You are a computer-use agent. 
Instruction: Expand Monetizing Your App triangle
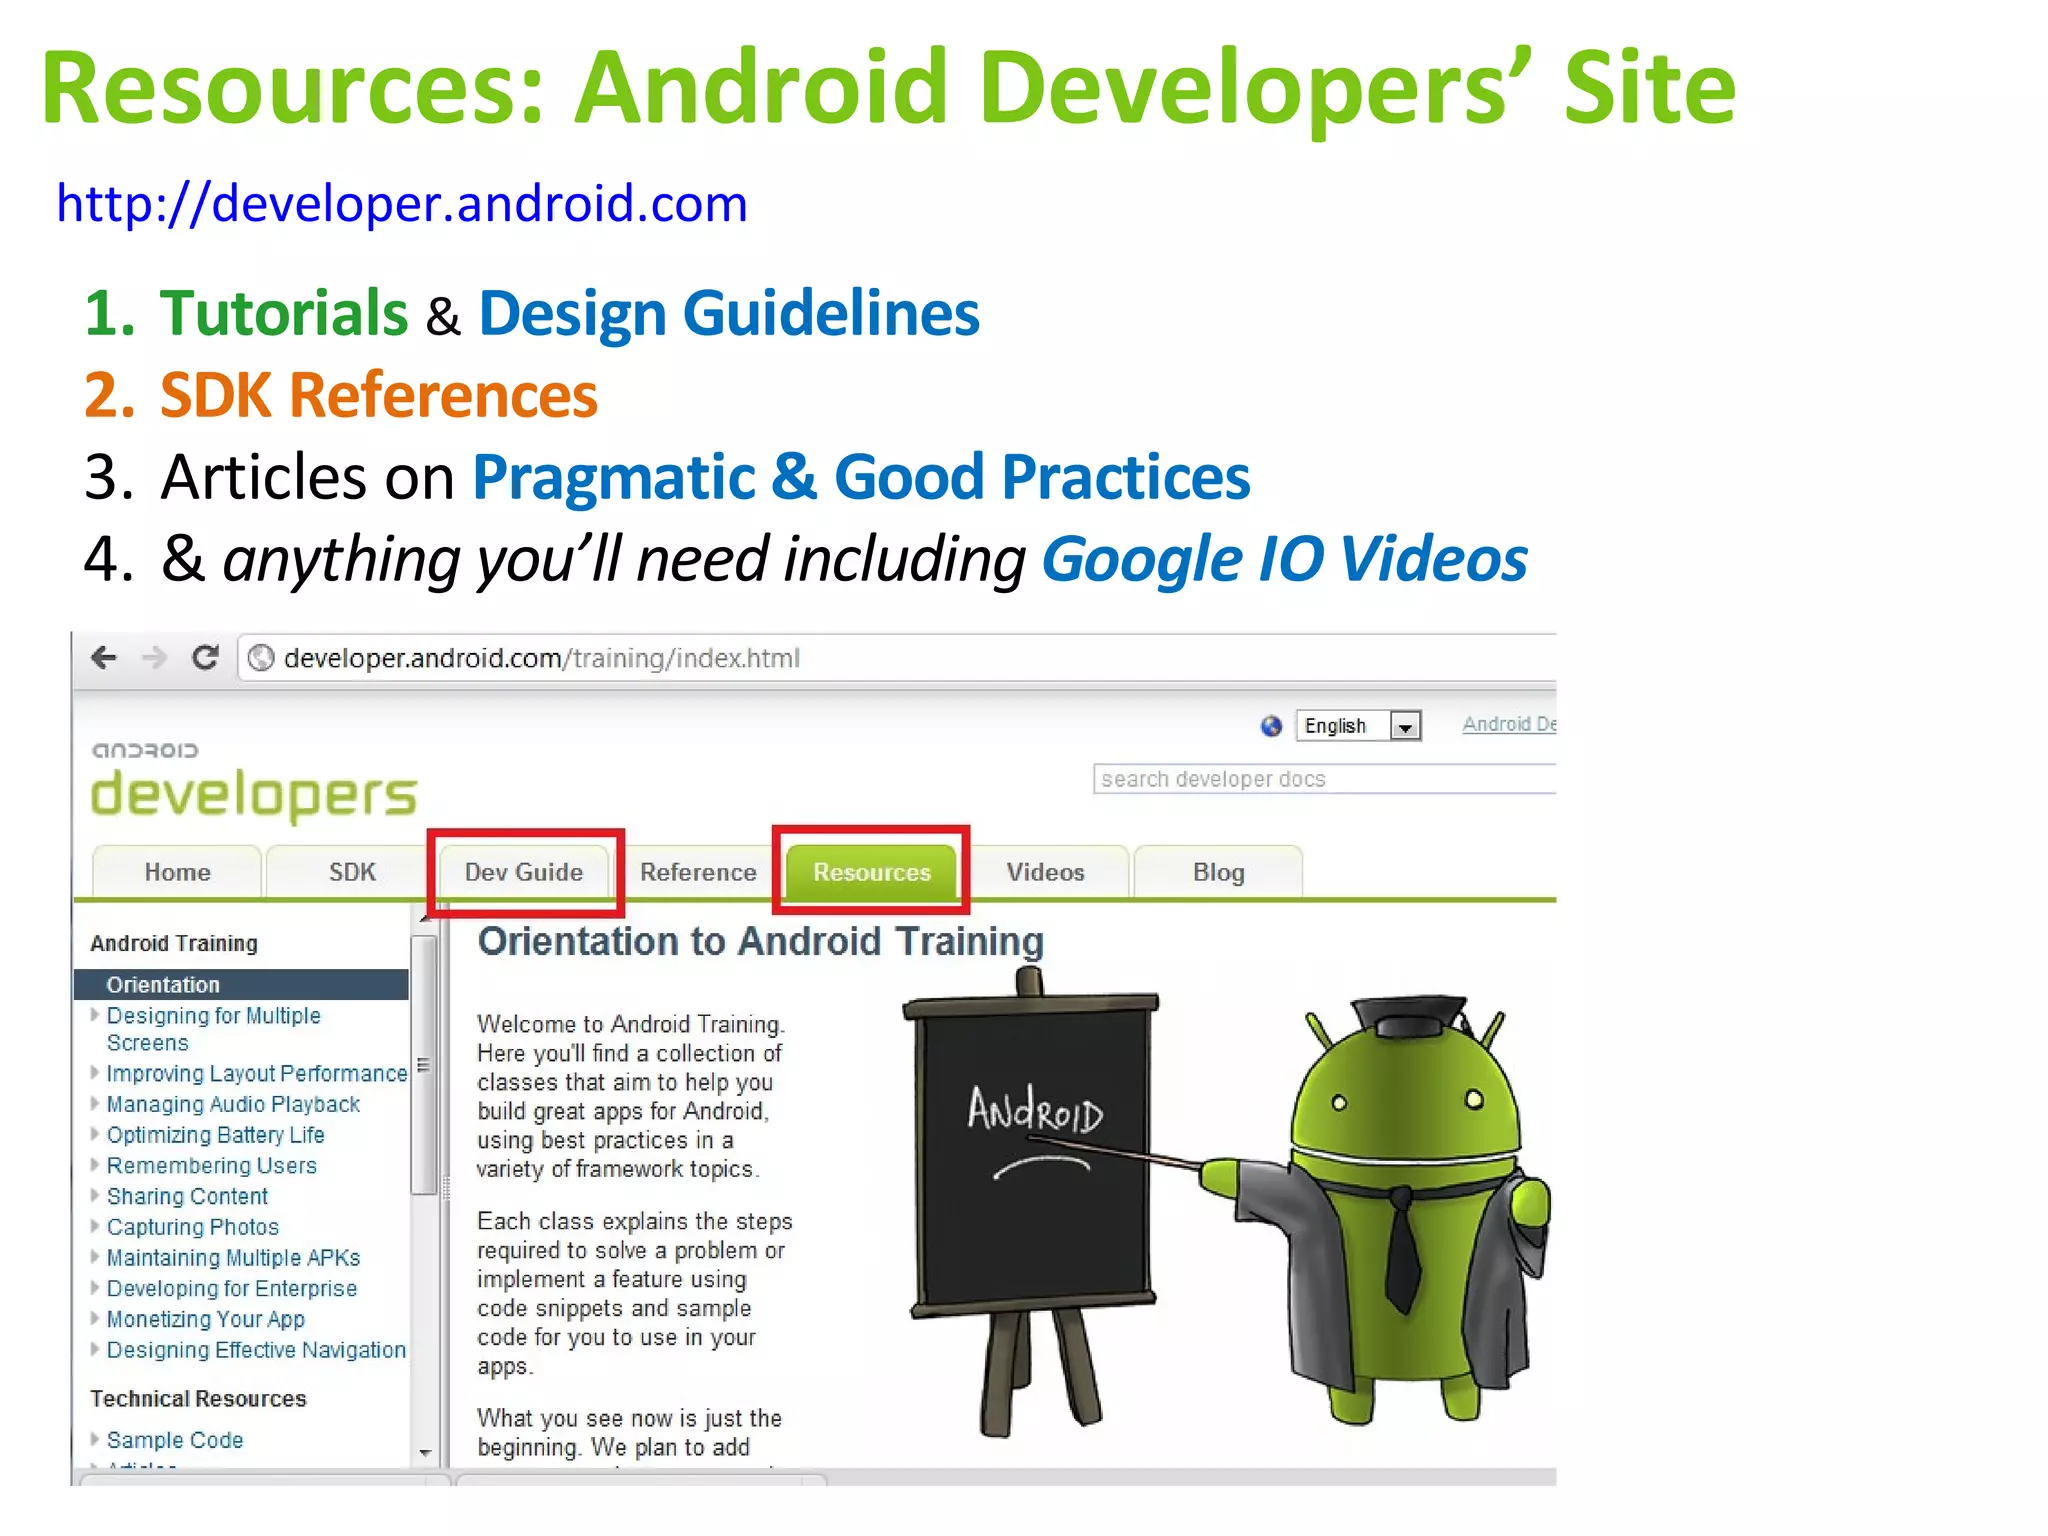coord(95,1318)
